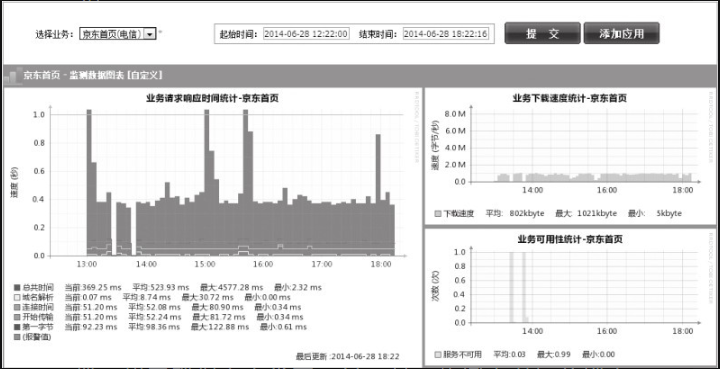Open the 选择业务 dropdown showing 京东首页(电信)
Viewport: 720px width, 369px height.
click(x=118, y=34)
